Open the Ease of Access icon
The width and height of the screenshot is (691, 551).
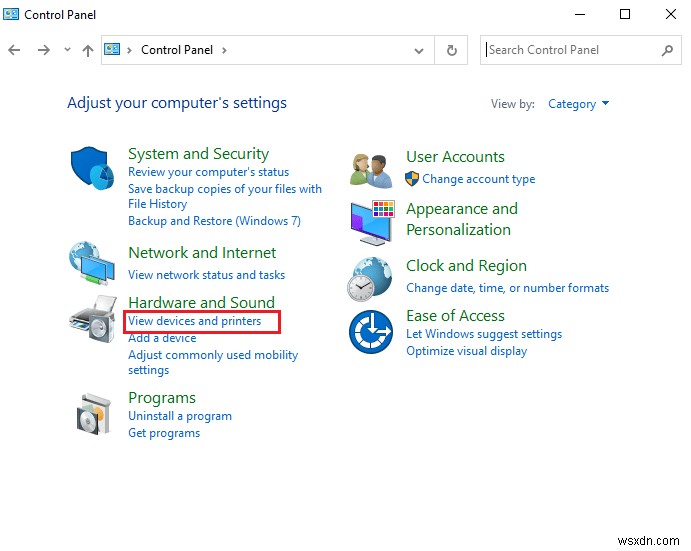(x=371, y=332)
